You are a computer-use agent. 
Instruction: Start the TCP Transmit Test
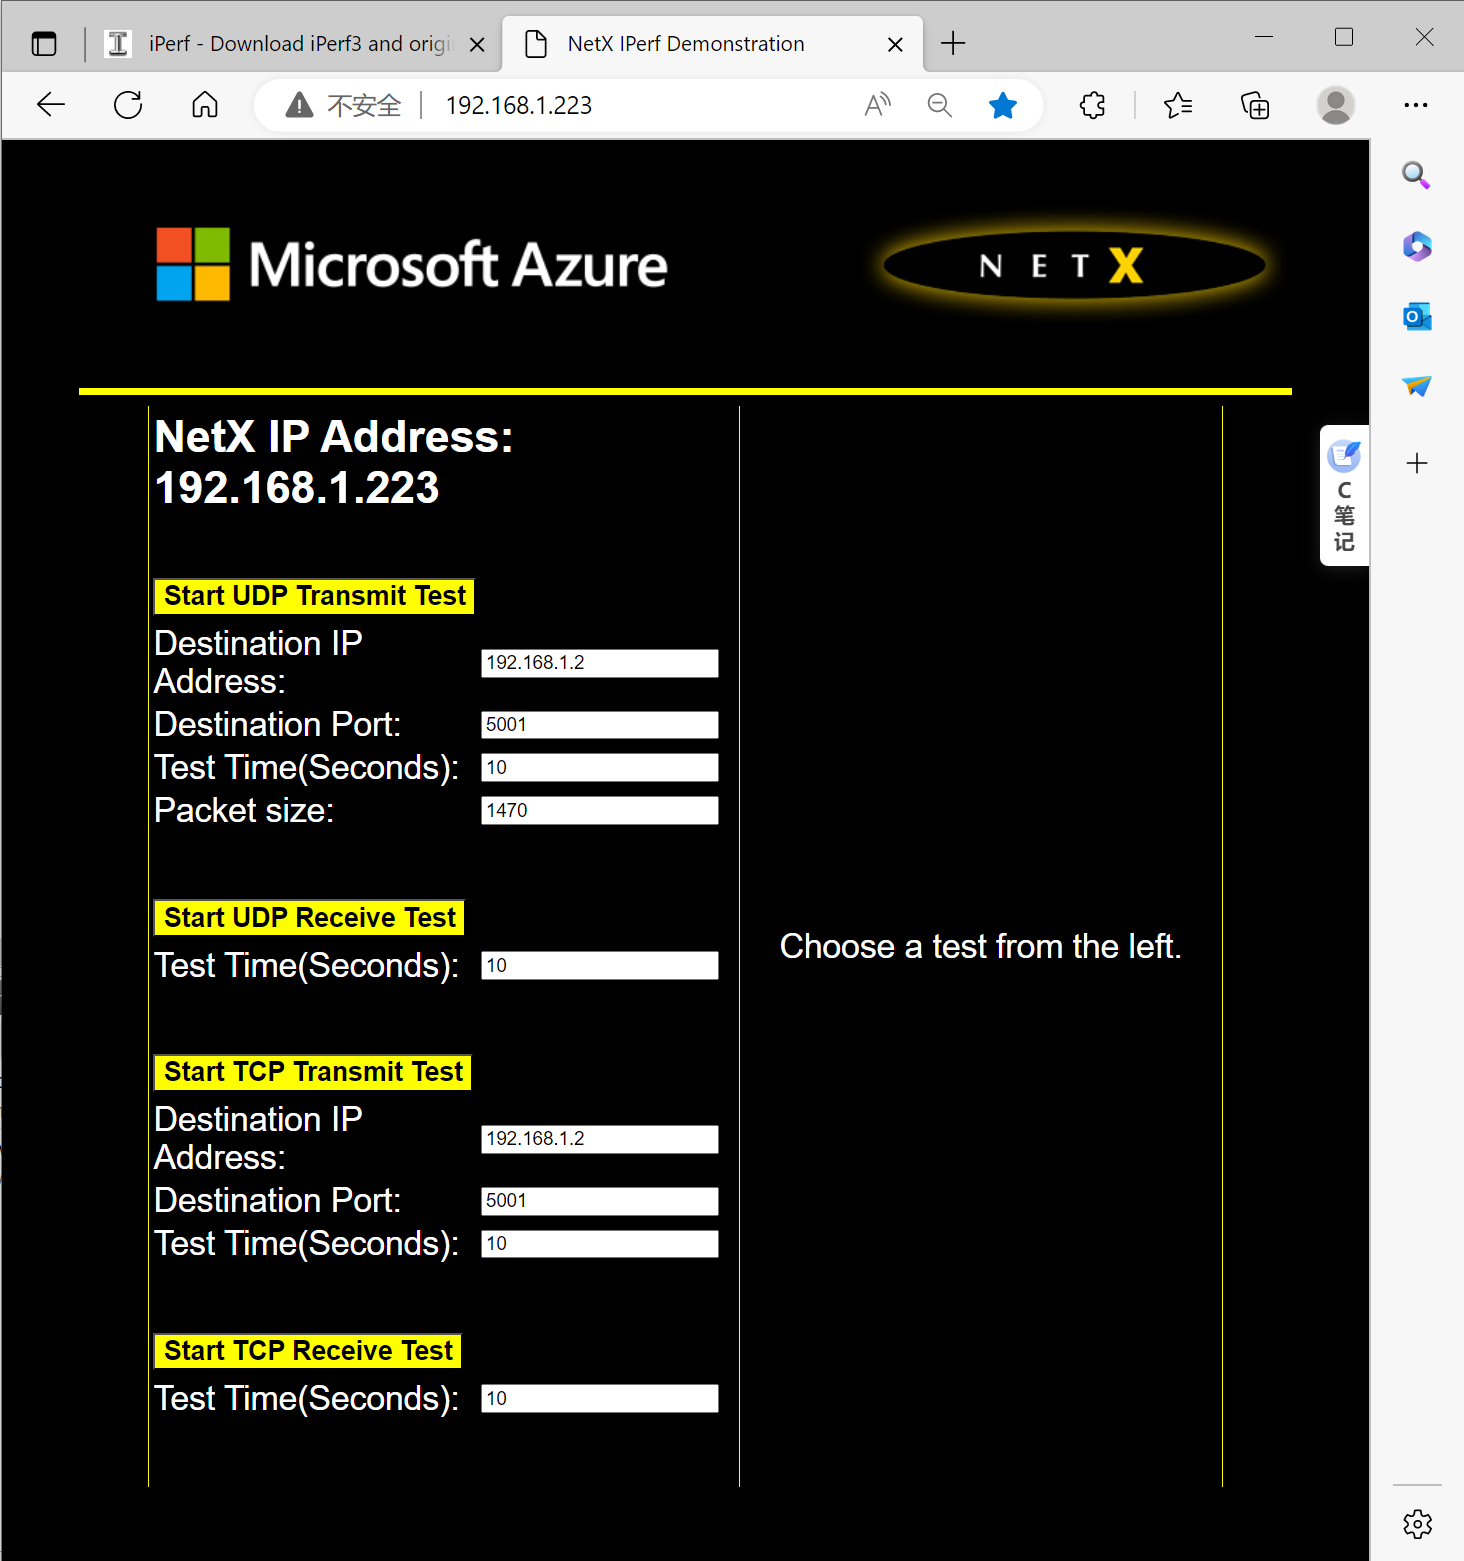[x=313, y=1072]
